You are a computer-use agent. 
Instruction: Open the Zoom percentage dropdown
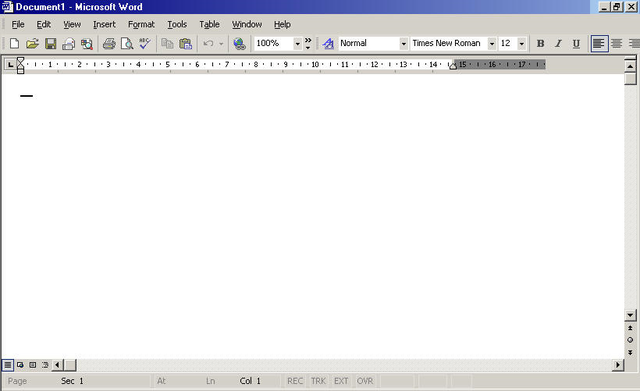[298, 43]
